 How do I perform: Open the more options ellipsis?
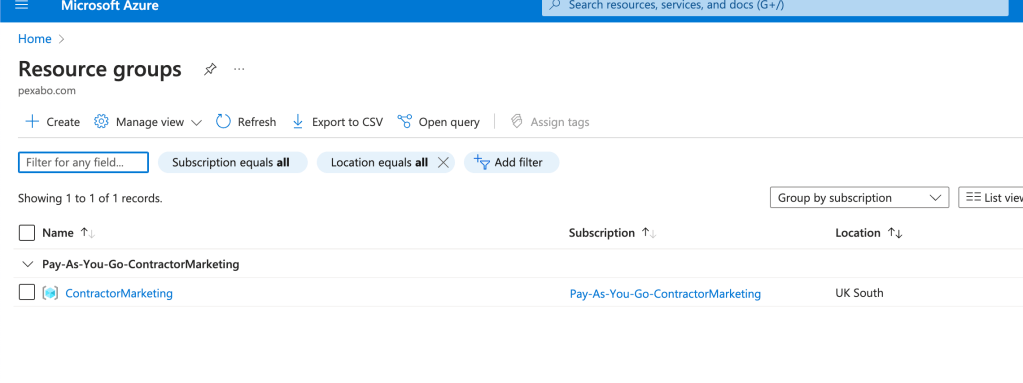[x=239, y=69]
